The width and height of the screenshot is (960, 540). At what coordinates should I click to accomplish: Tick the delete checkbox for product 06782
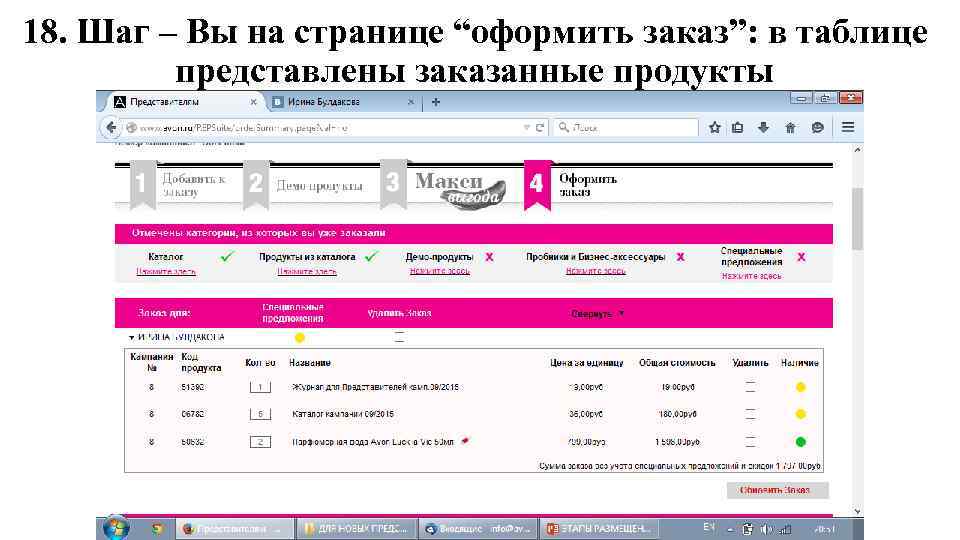coord(750,414)
